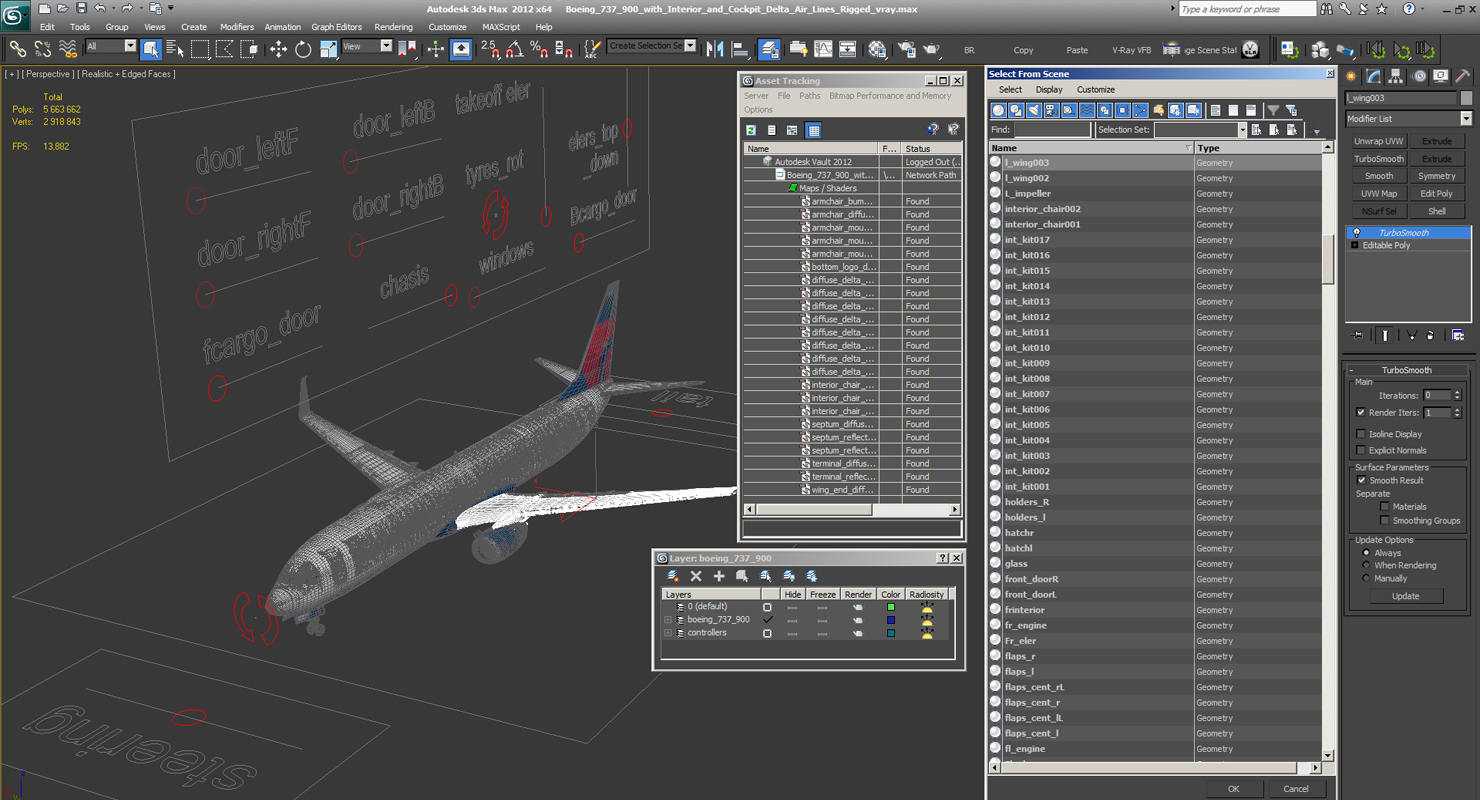The image size is (1480, 800).
Task: Select the Link tool in main toolbar
Action: (x=17, y=48)
